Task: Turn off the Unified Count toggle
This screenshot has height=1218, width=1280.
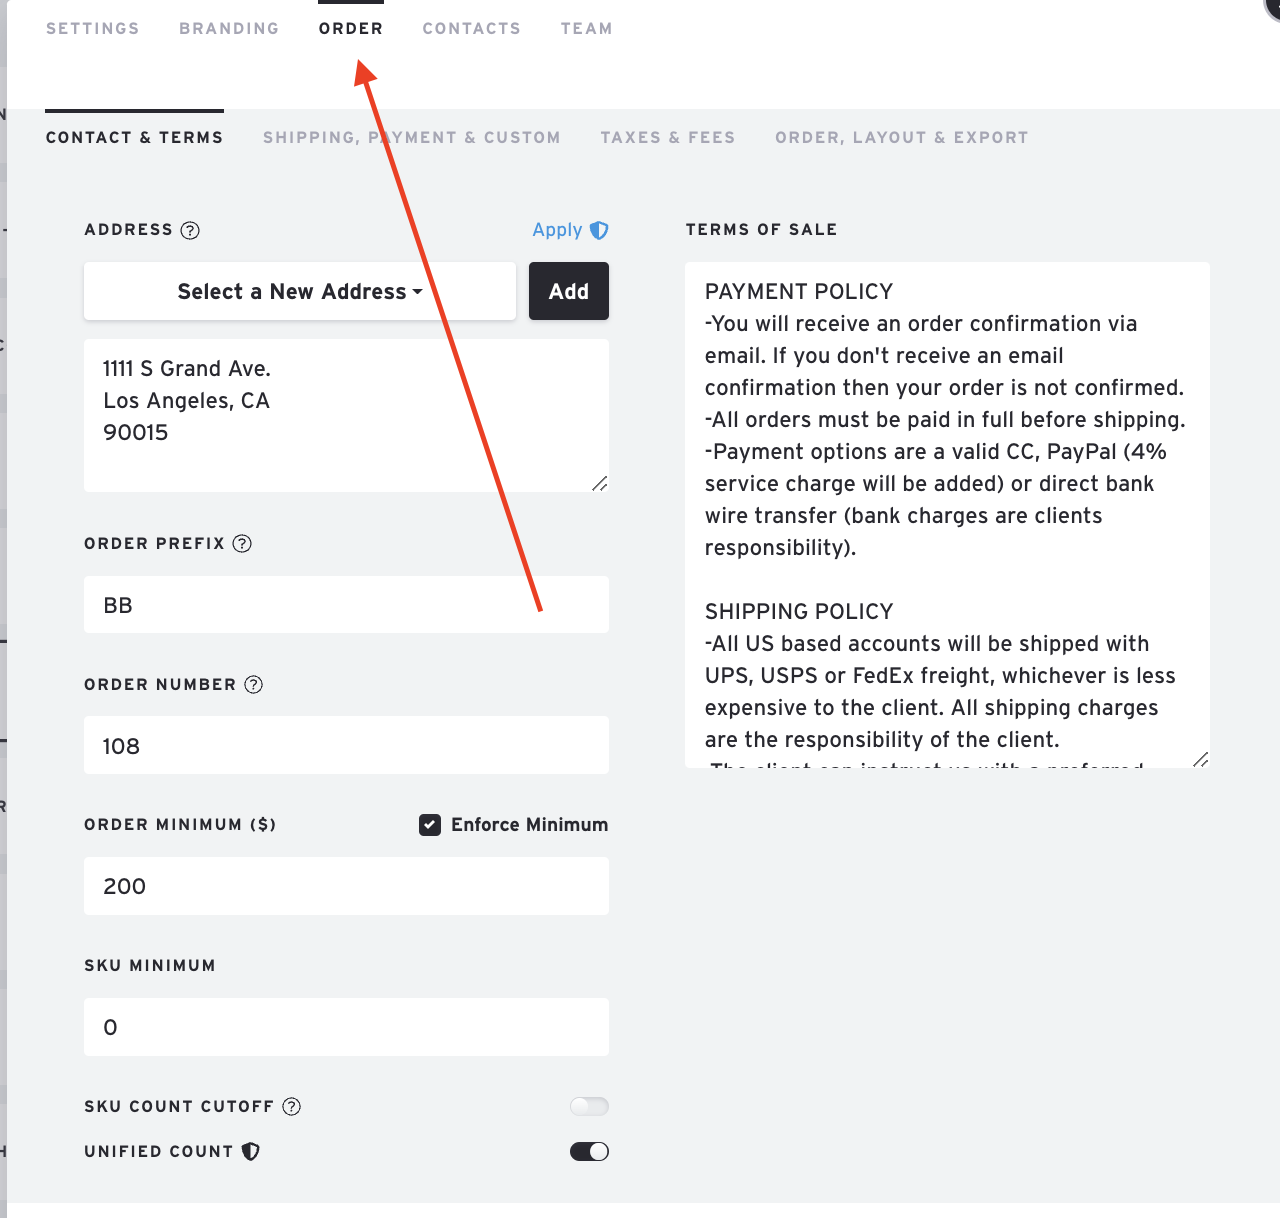Action: coord(589,1151)
